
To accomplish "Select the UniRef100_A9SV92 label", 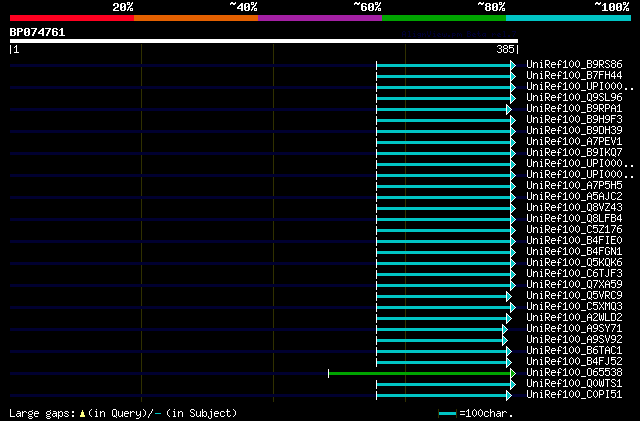I will [574, 340].
